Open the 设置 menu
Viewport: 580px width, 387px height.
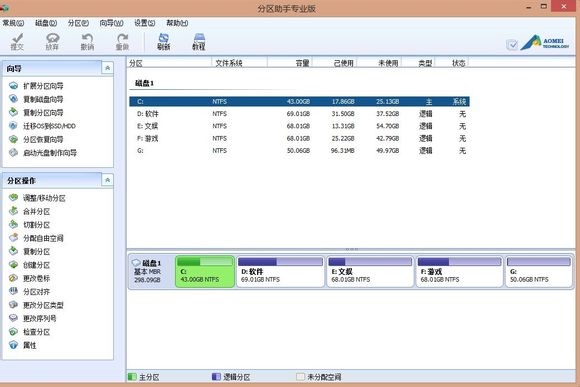145,23
